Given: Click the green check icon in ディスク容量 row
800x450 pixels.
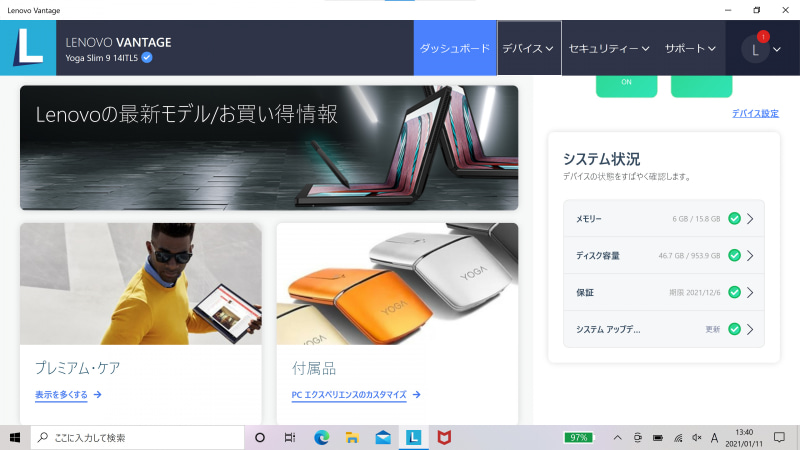Looking at the screenshot, I should pos(734,256).
